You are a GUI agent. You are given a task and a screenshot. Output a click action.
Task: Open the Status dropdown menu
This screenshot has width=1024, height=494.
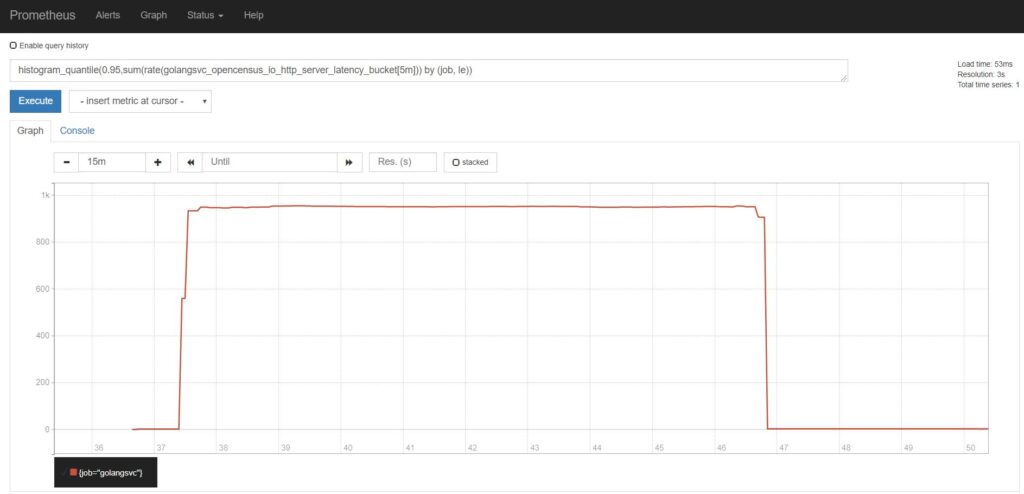[x=205, y=16]
